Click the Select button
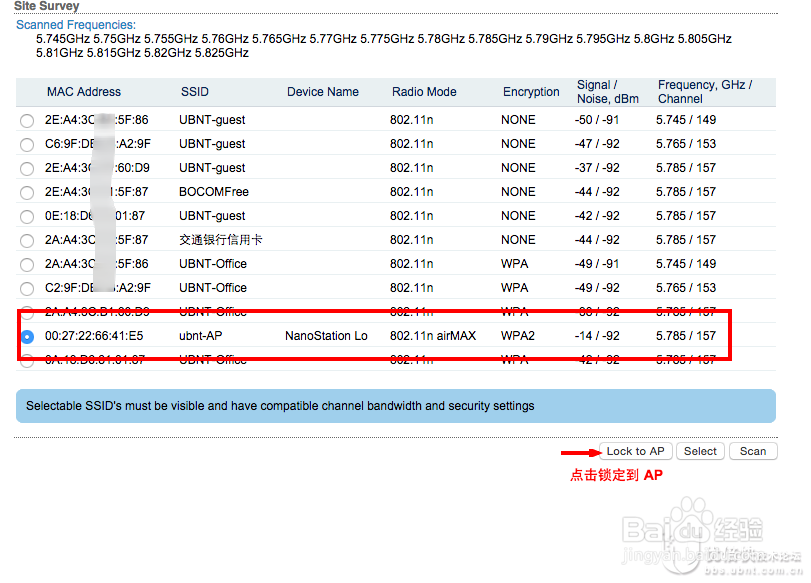This screenshot has width=811, height=583. (700, 451)
